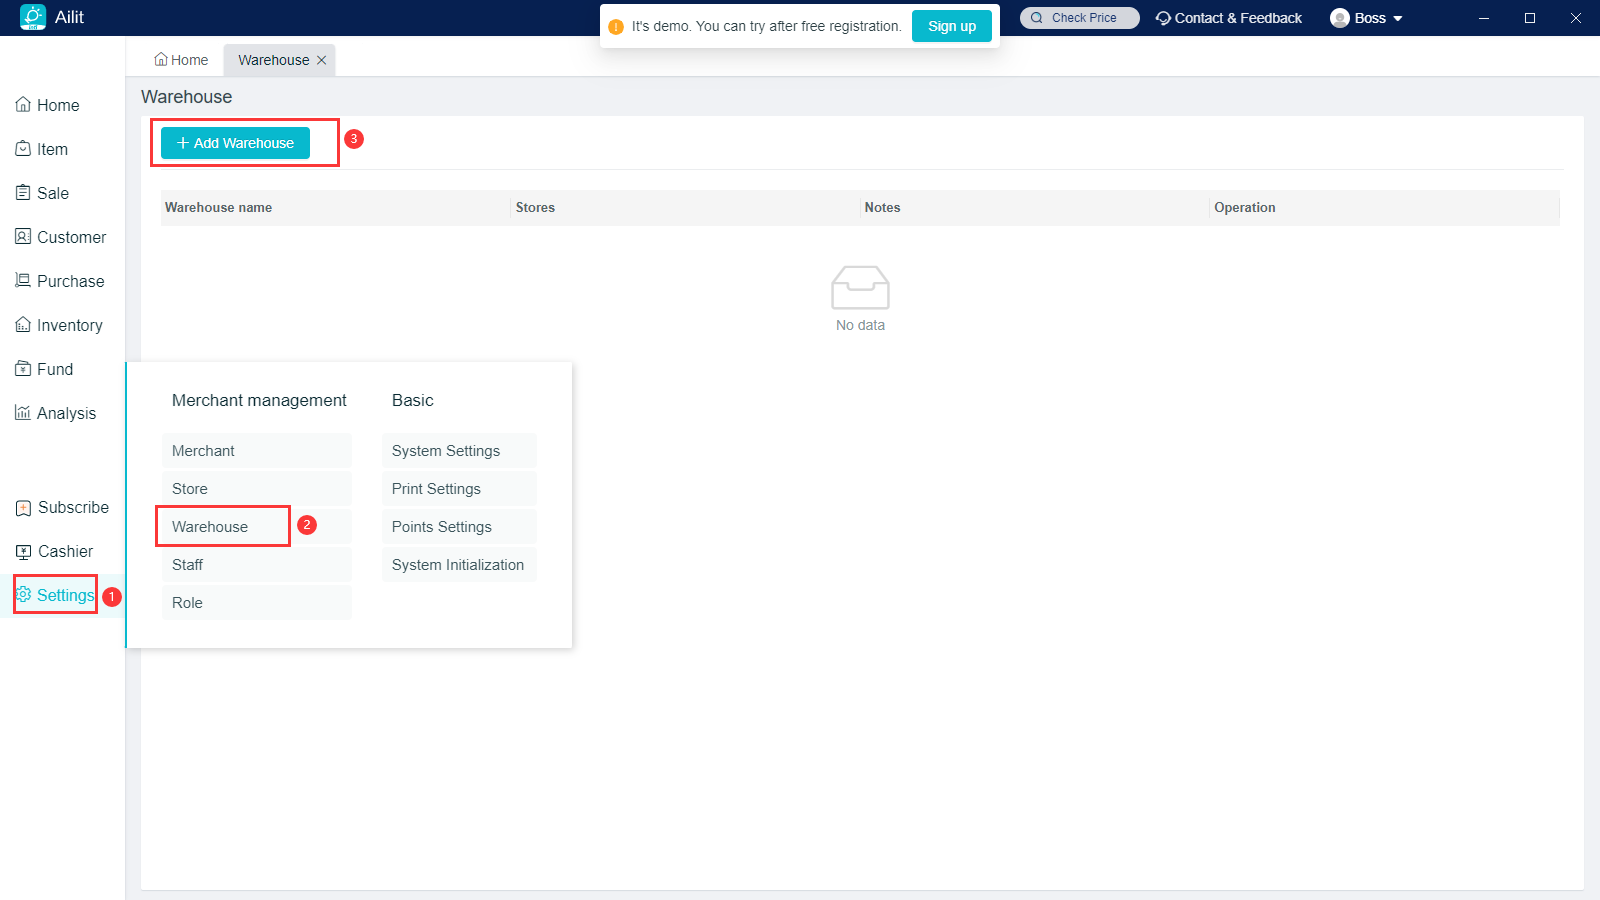Open Contact & Feedback link
The image size is (1600, 900).
tap(1228, 18)
